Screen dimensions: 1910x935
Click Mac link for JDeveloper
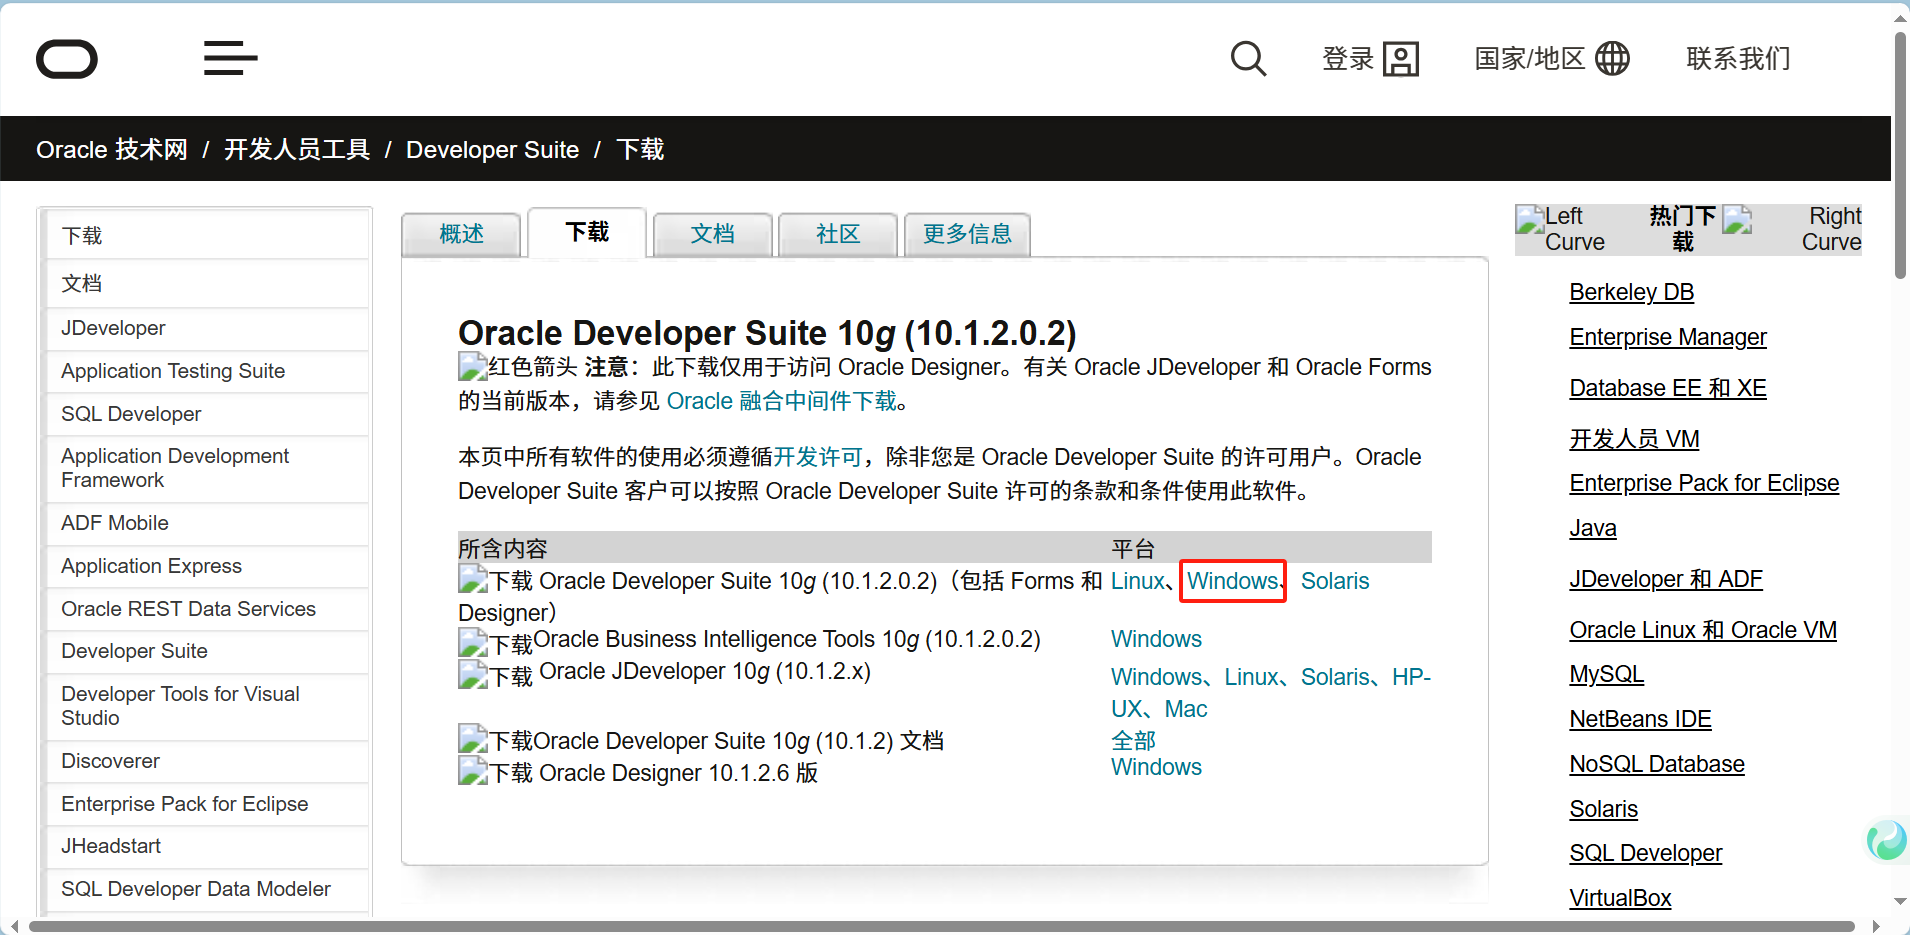1186,709
